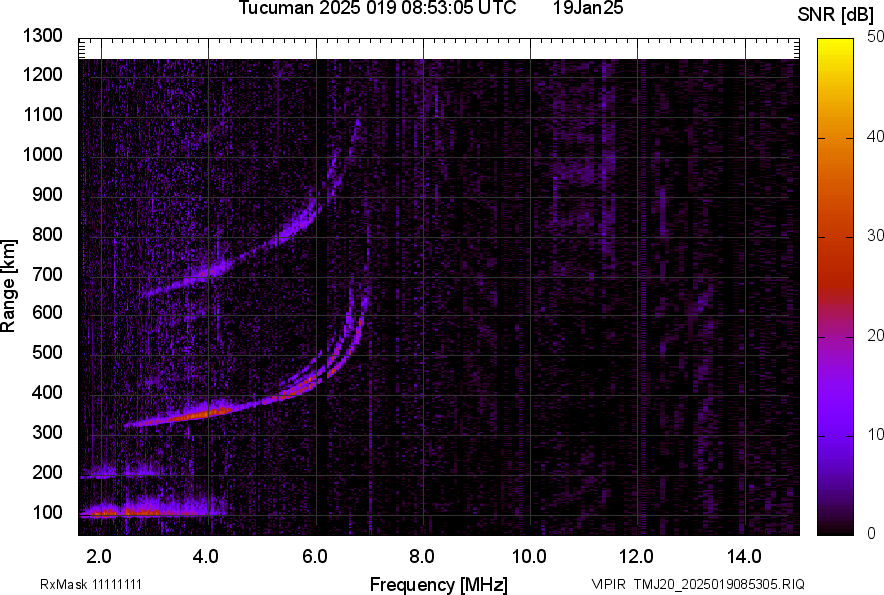
Task: Click the frequency tick label '6.0'
Action: coord(315,557)
